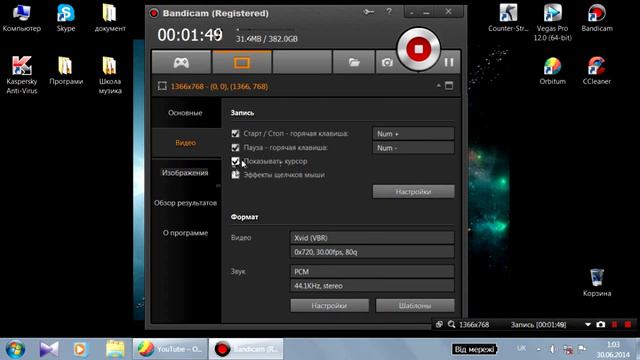
Task: Pause recording in the Bandicam window
Action: (x=449, y=62)
